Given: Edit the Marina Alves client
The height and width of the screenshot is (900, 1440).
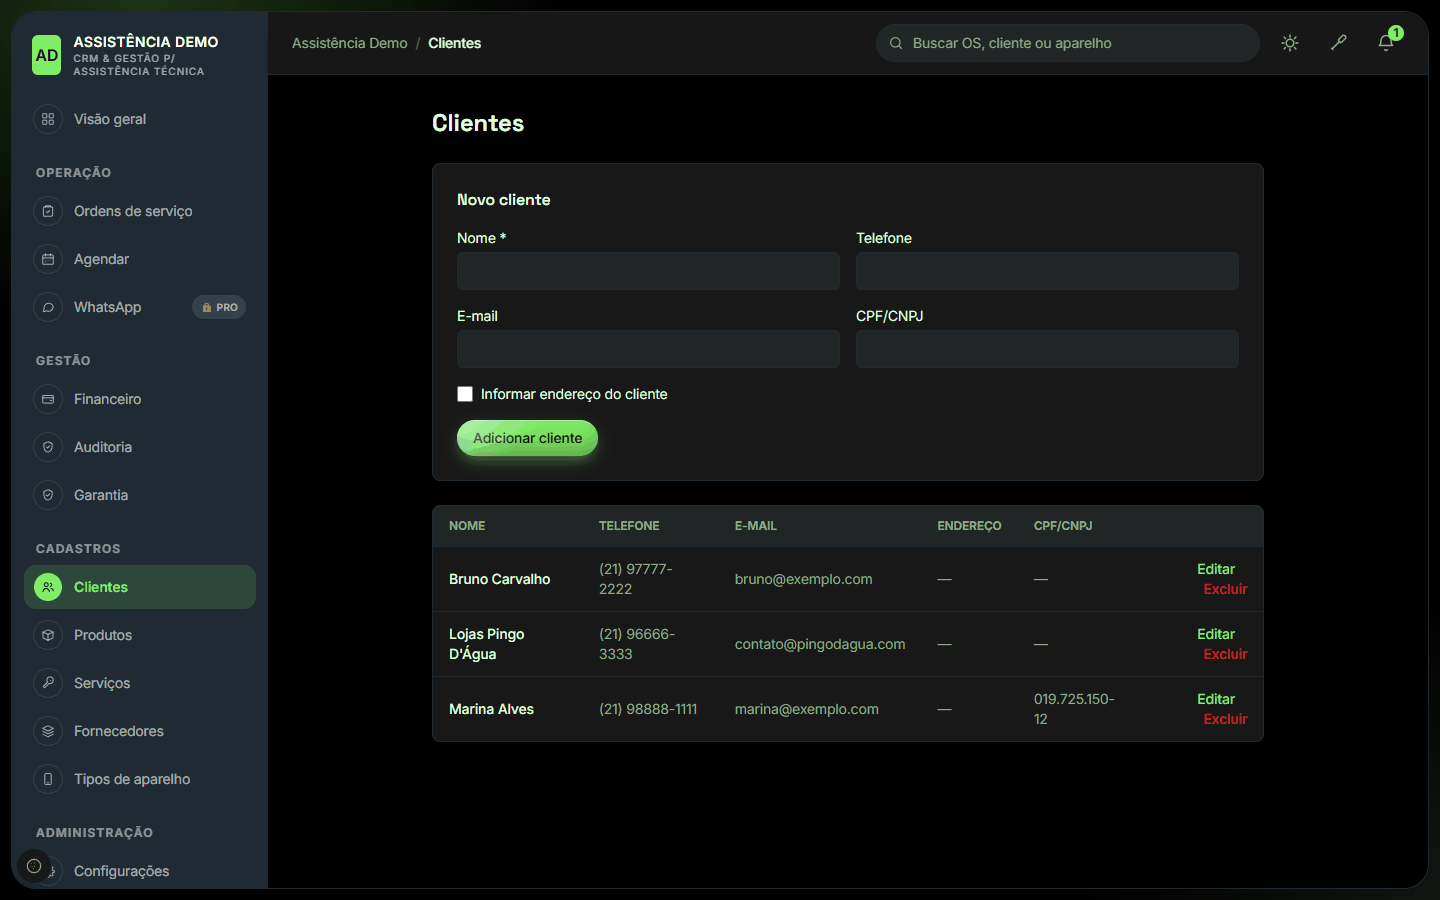Looking at the screenshot, I should tap(1216, 699).
